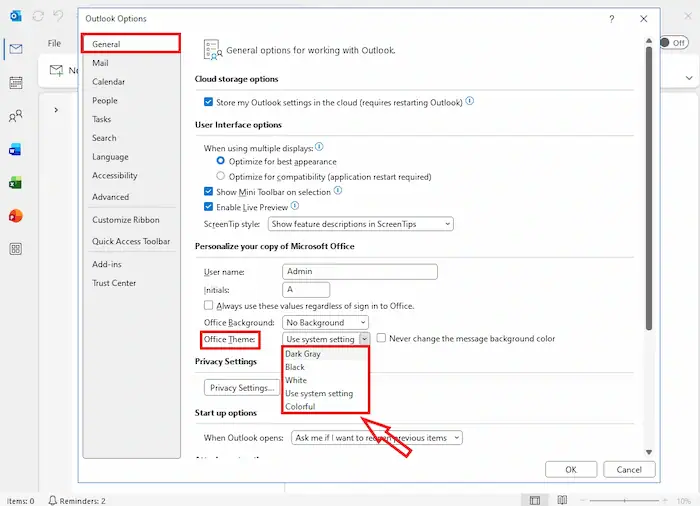
Task: Check Always use these values regardless of sign in
Action: [x=208, y=305]
